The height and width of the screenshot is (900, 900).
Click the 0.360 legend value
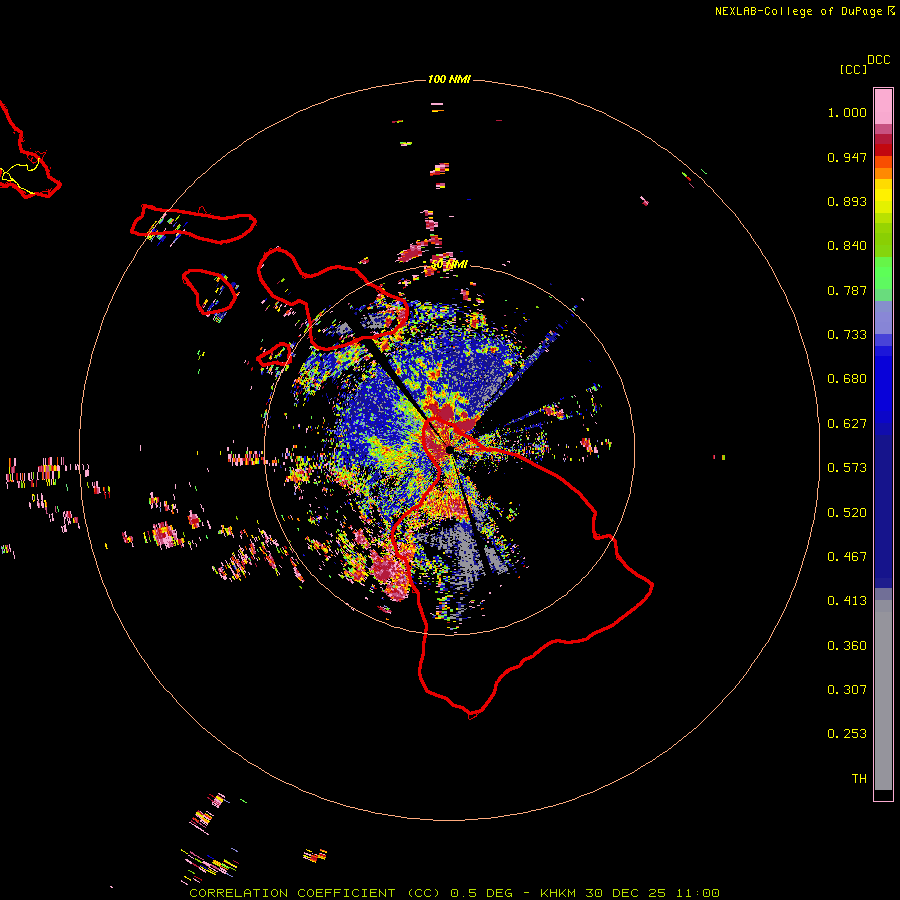[x=847, y=646]
